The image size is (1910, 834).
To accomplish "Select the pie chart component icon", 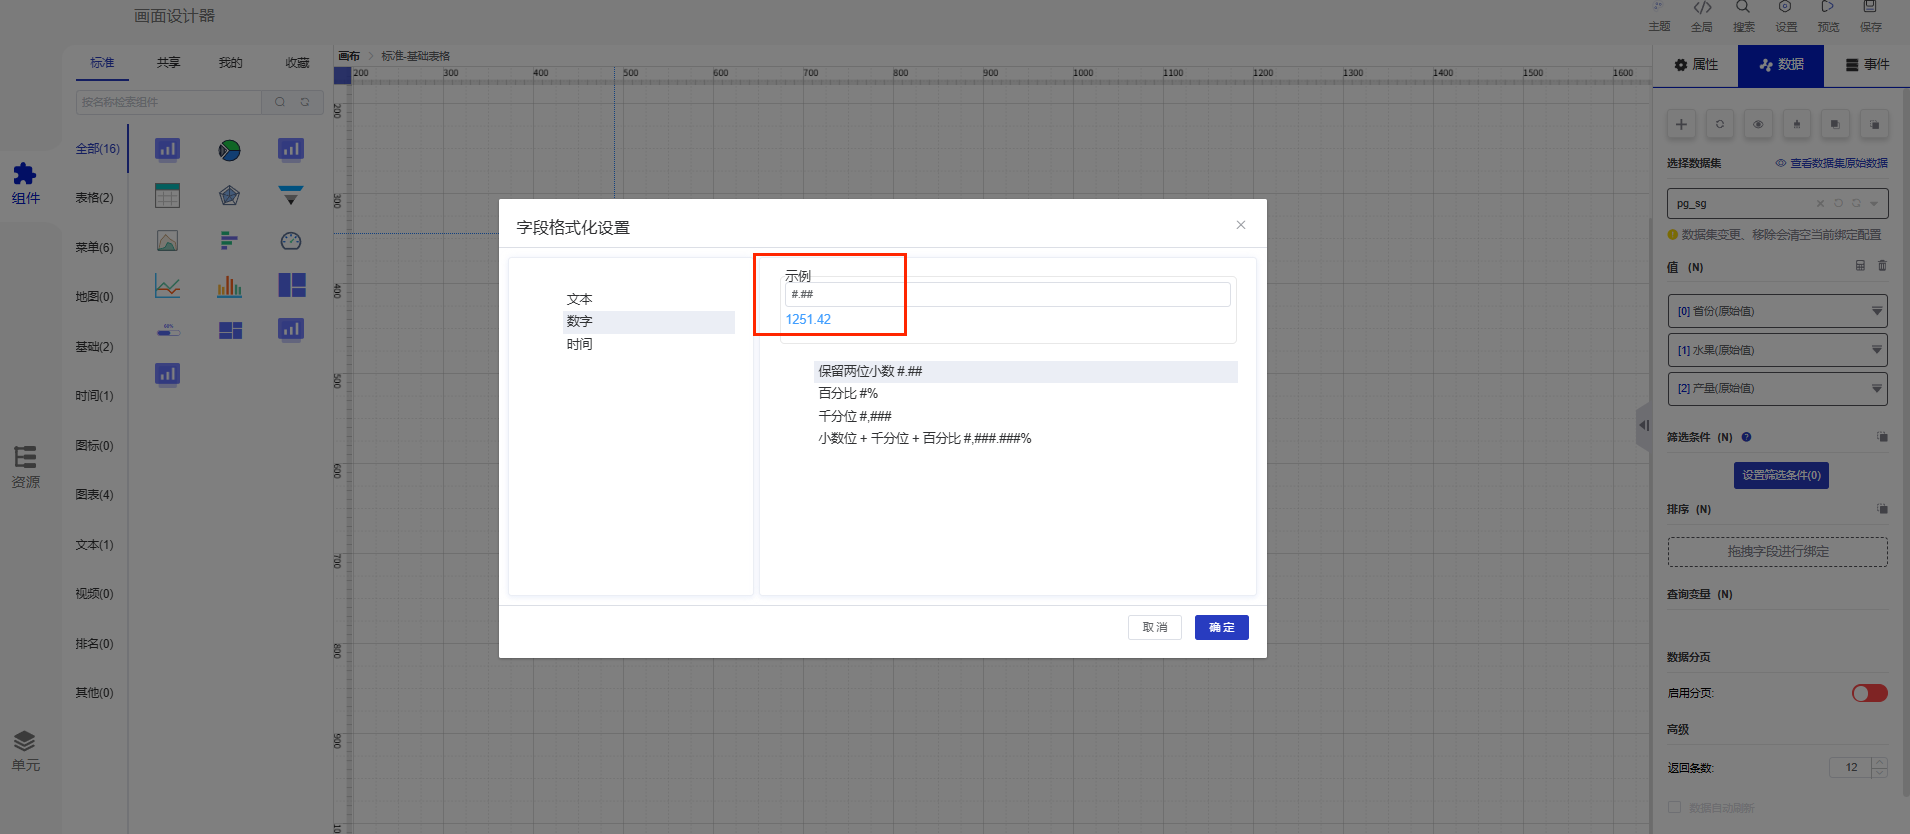I will tap(229, 150).
